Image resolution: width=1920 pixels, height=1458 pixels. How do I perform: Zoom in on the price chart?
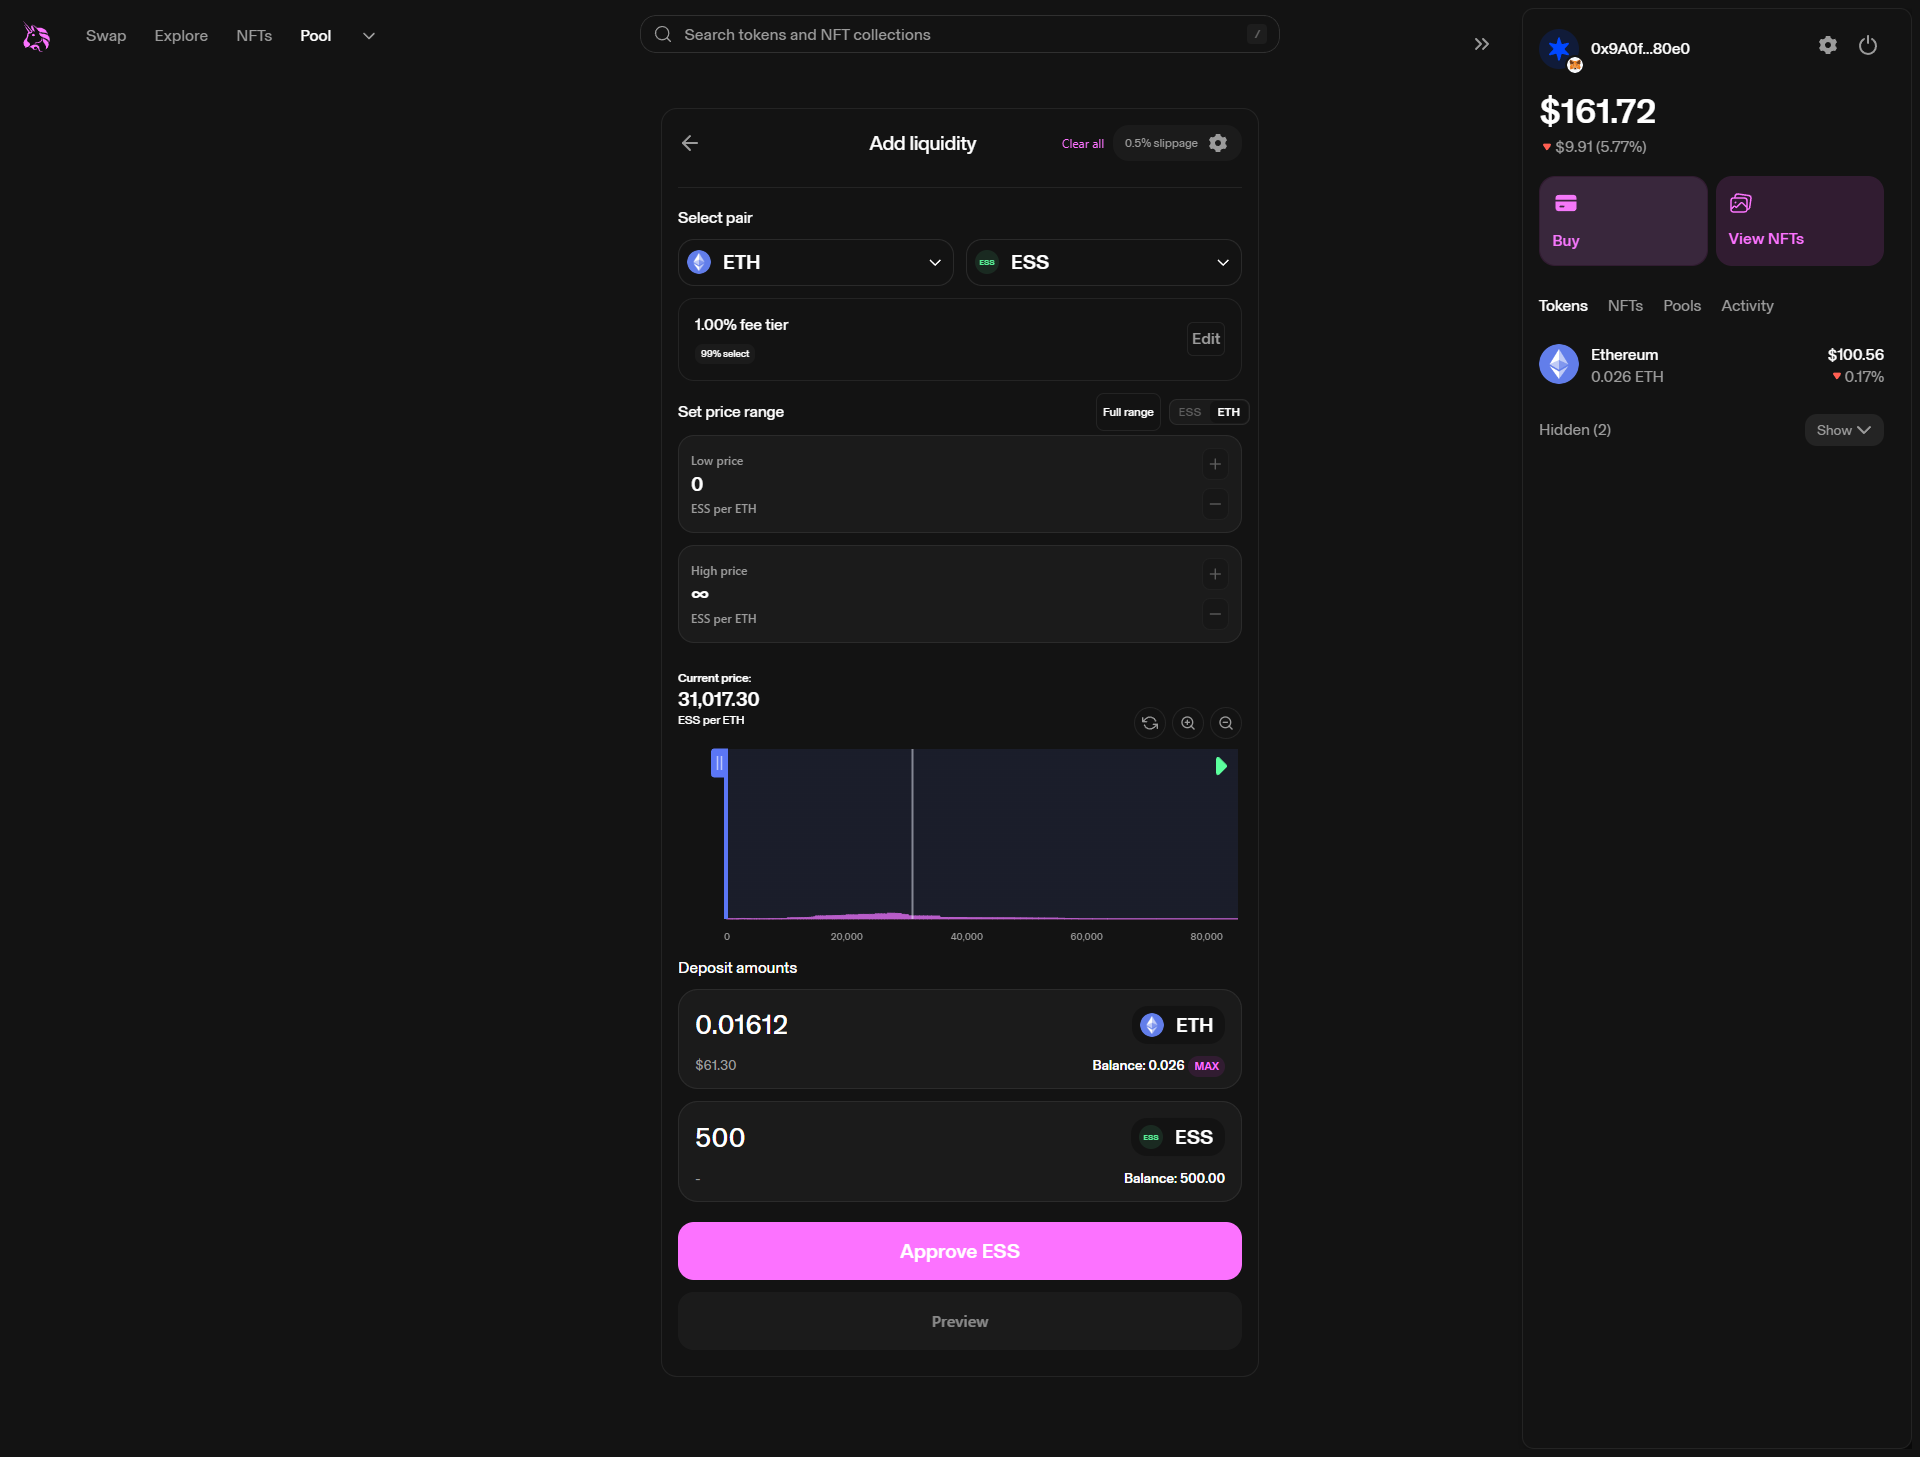(1188, 723)
